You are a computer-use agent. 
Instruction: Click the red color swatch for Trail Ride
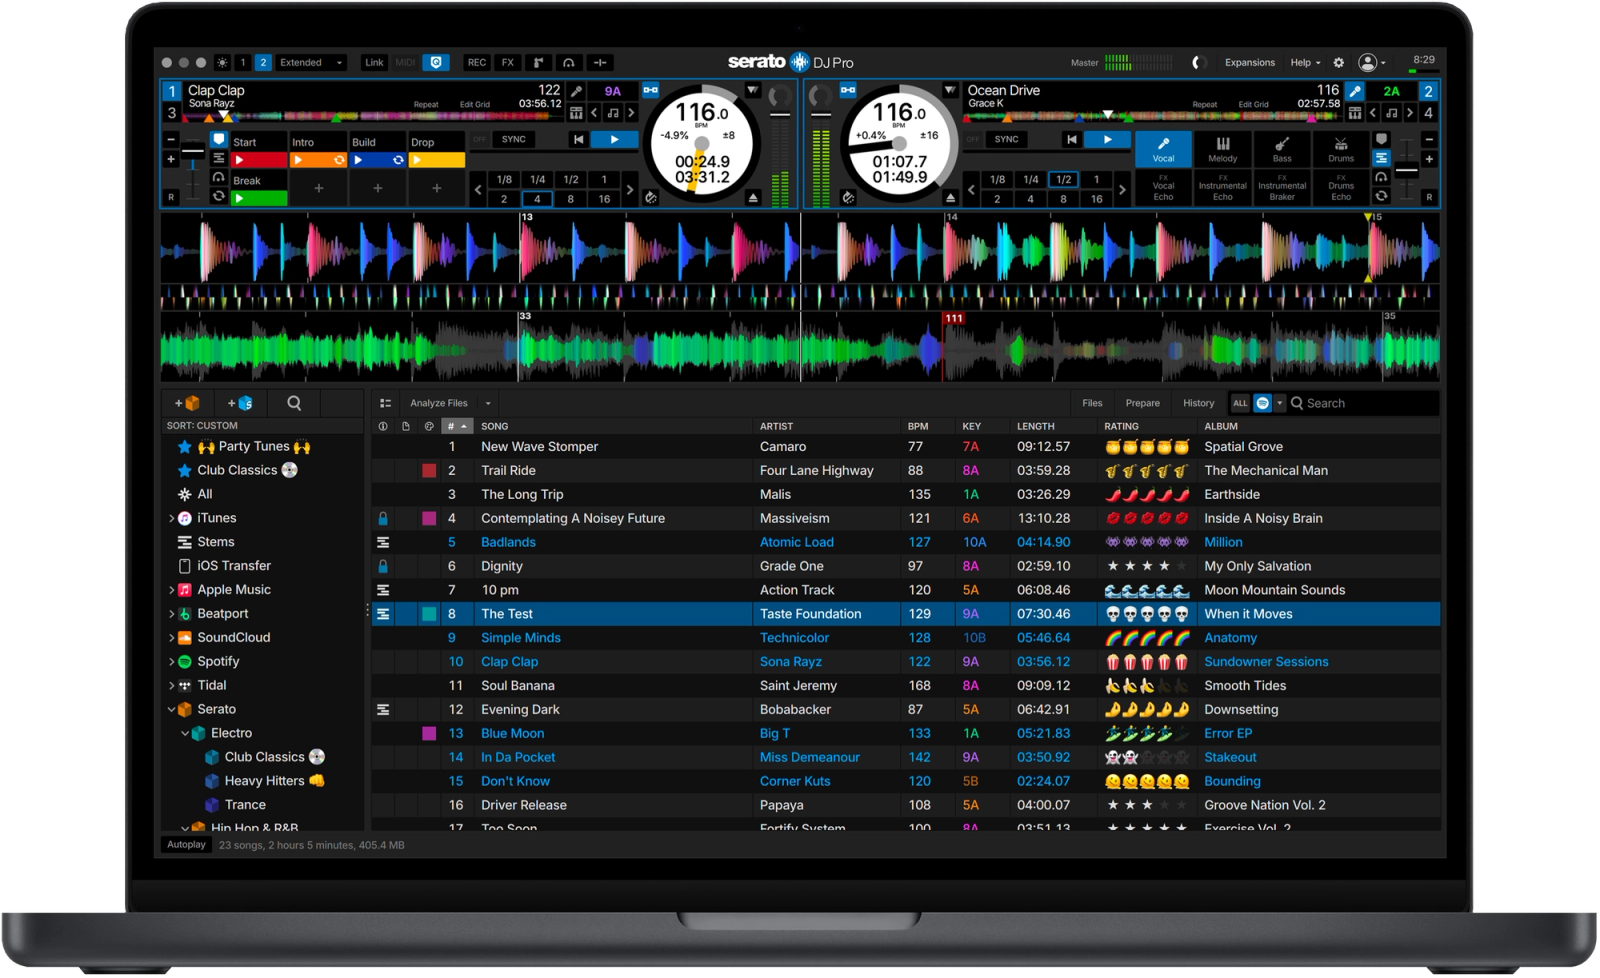pos(429,470)
